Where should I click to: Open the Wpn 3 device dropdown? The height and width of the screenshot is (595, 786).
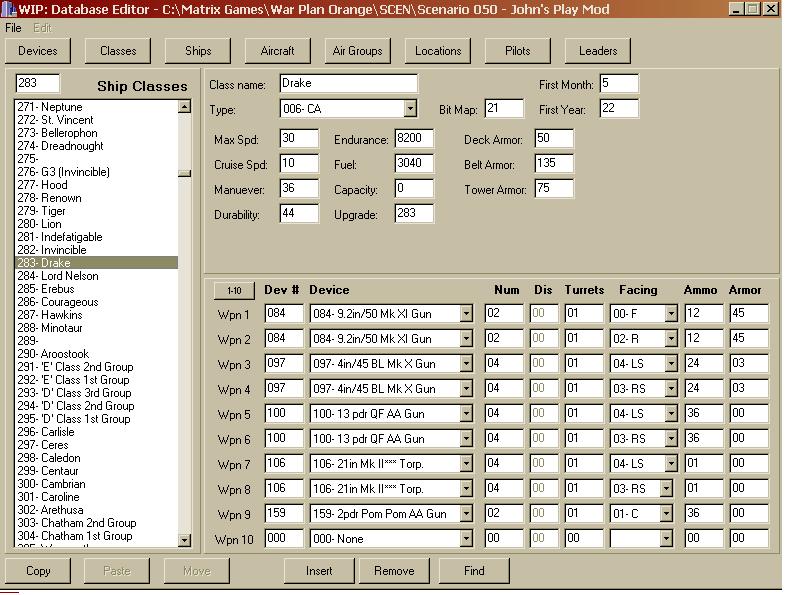pos(466,364)
